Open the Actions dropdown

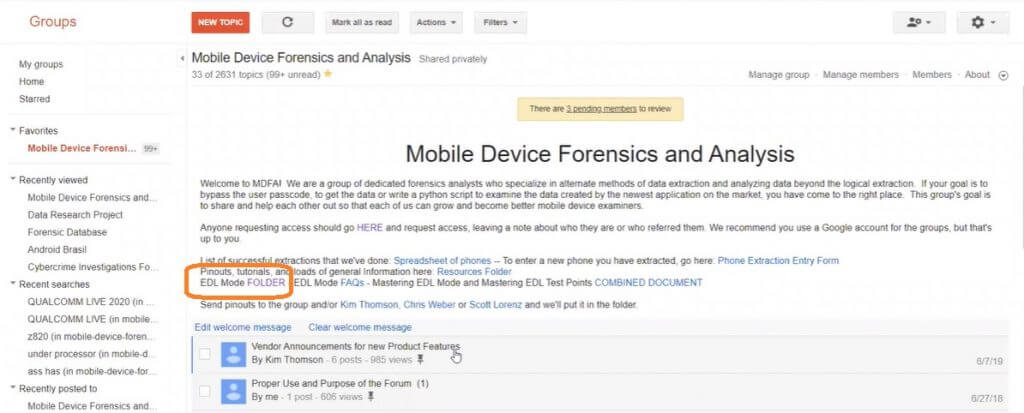coord(436,22)
